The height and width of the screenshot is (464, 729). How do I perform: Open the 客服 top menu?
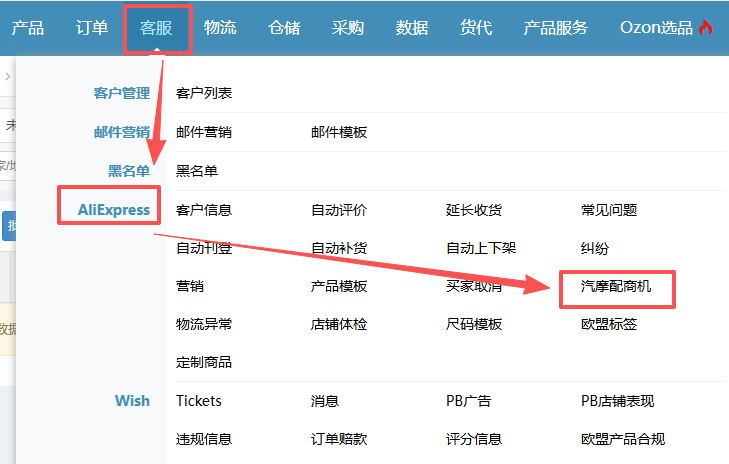(x=156, y=28)
